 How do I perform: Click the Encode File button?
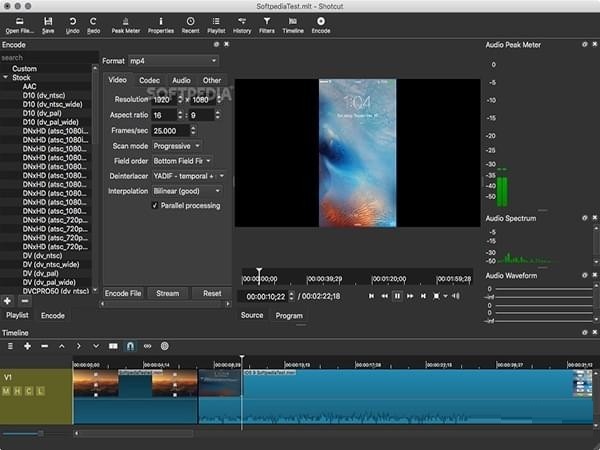(x=123, y=293)
